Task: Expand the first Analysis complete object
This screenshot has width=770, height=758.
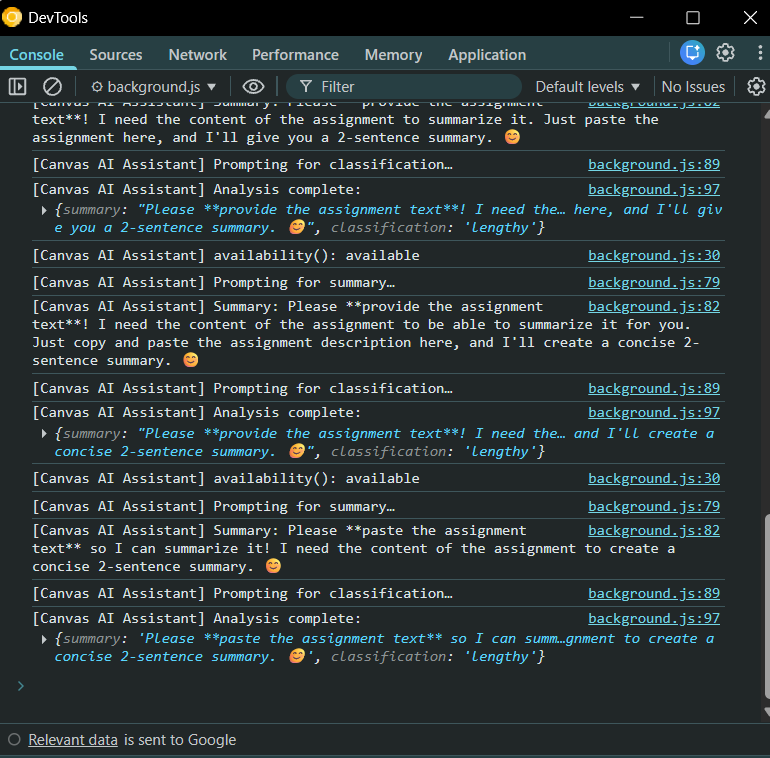Action: [x=44, y=210]
